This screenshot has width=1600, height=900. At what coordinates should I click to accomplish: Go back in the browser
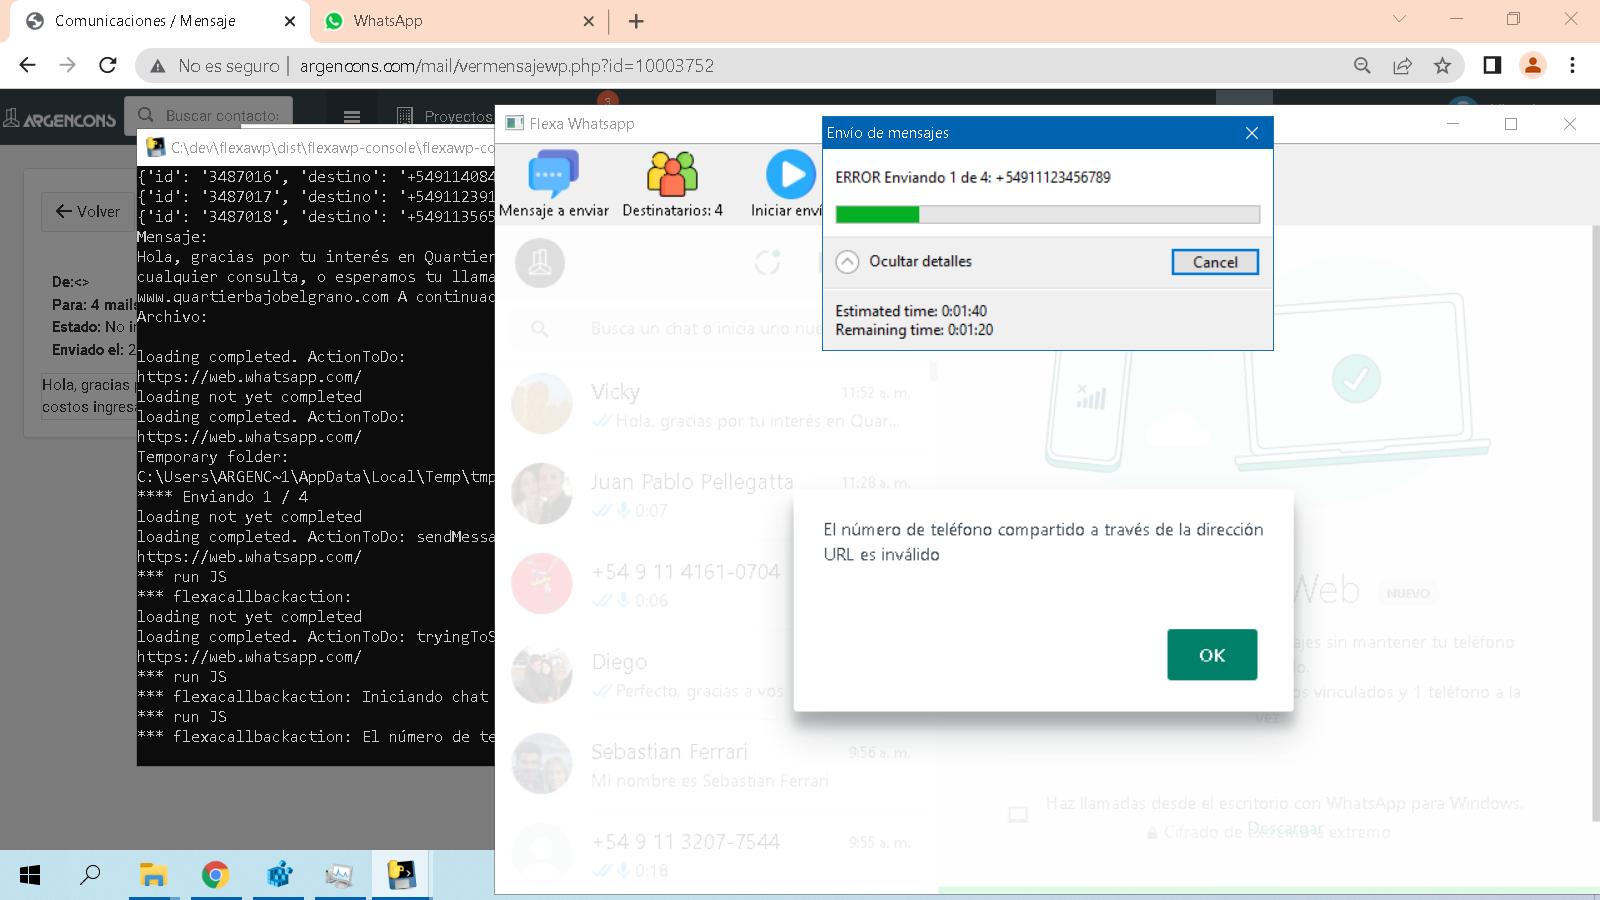tap(27, 65)
